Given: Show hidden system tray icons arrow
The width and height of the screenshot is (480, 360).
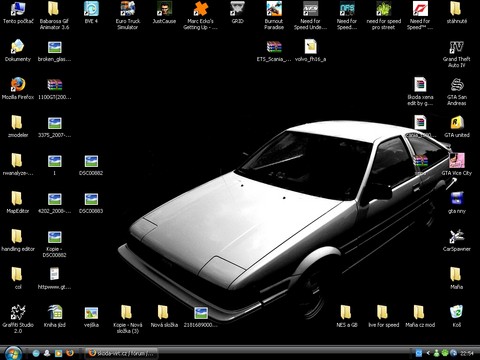Looking at the screenshot, I should (428, 353).
